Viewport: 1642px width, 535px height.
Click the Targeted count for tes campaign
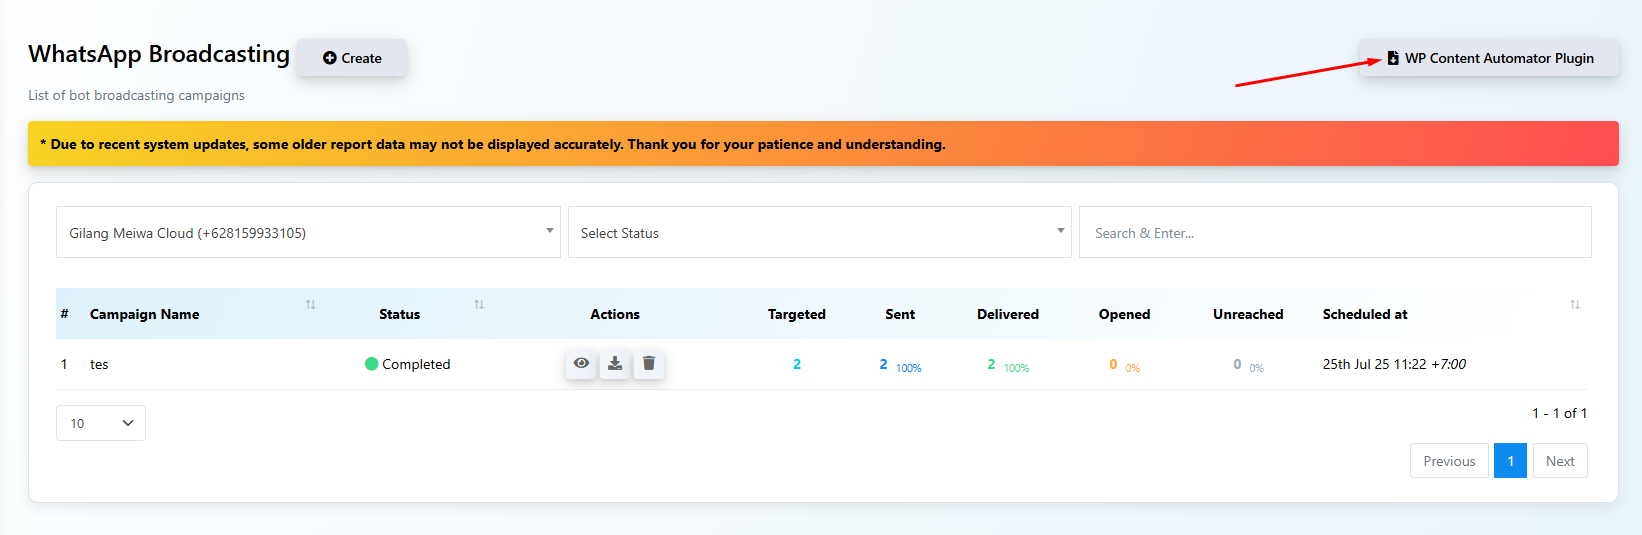click(797, 364)
